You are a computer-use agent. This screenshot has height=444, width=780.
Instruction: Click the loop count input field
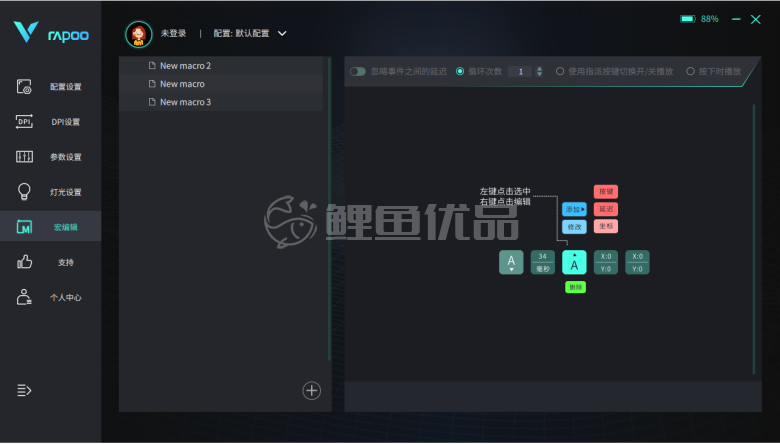(520, 72)
